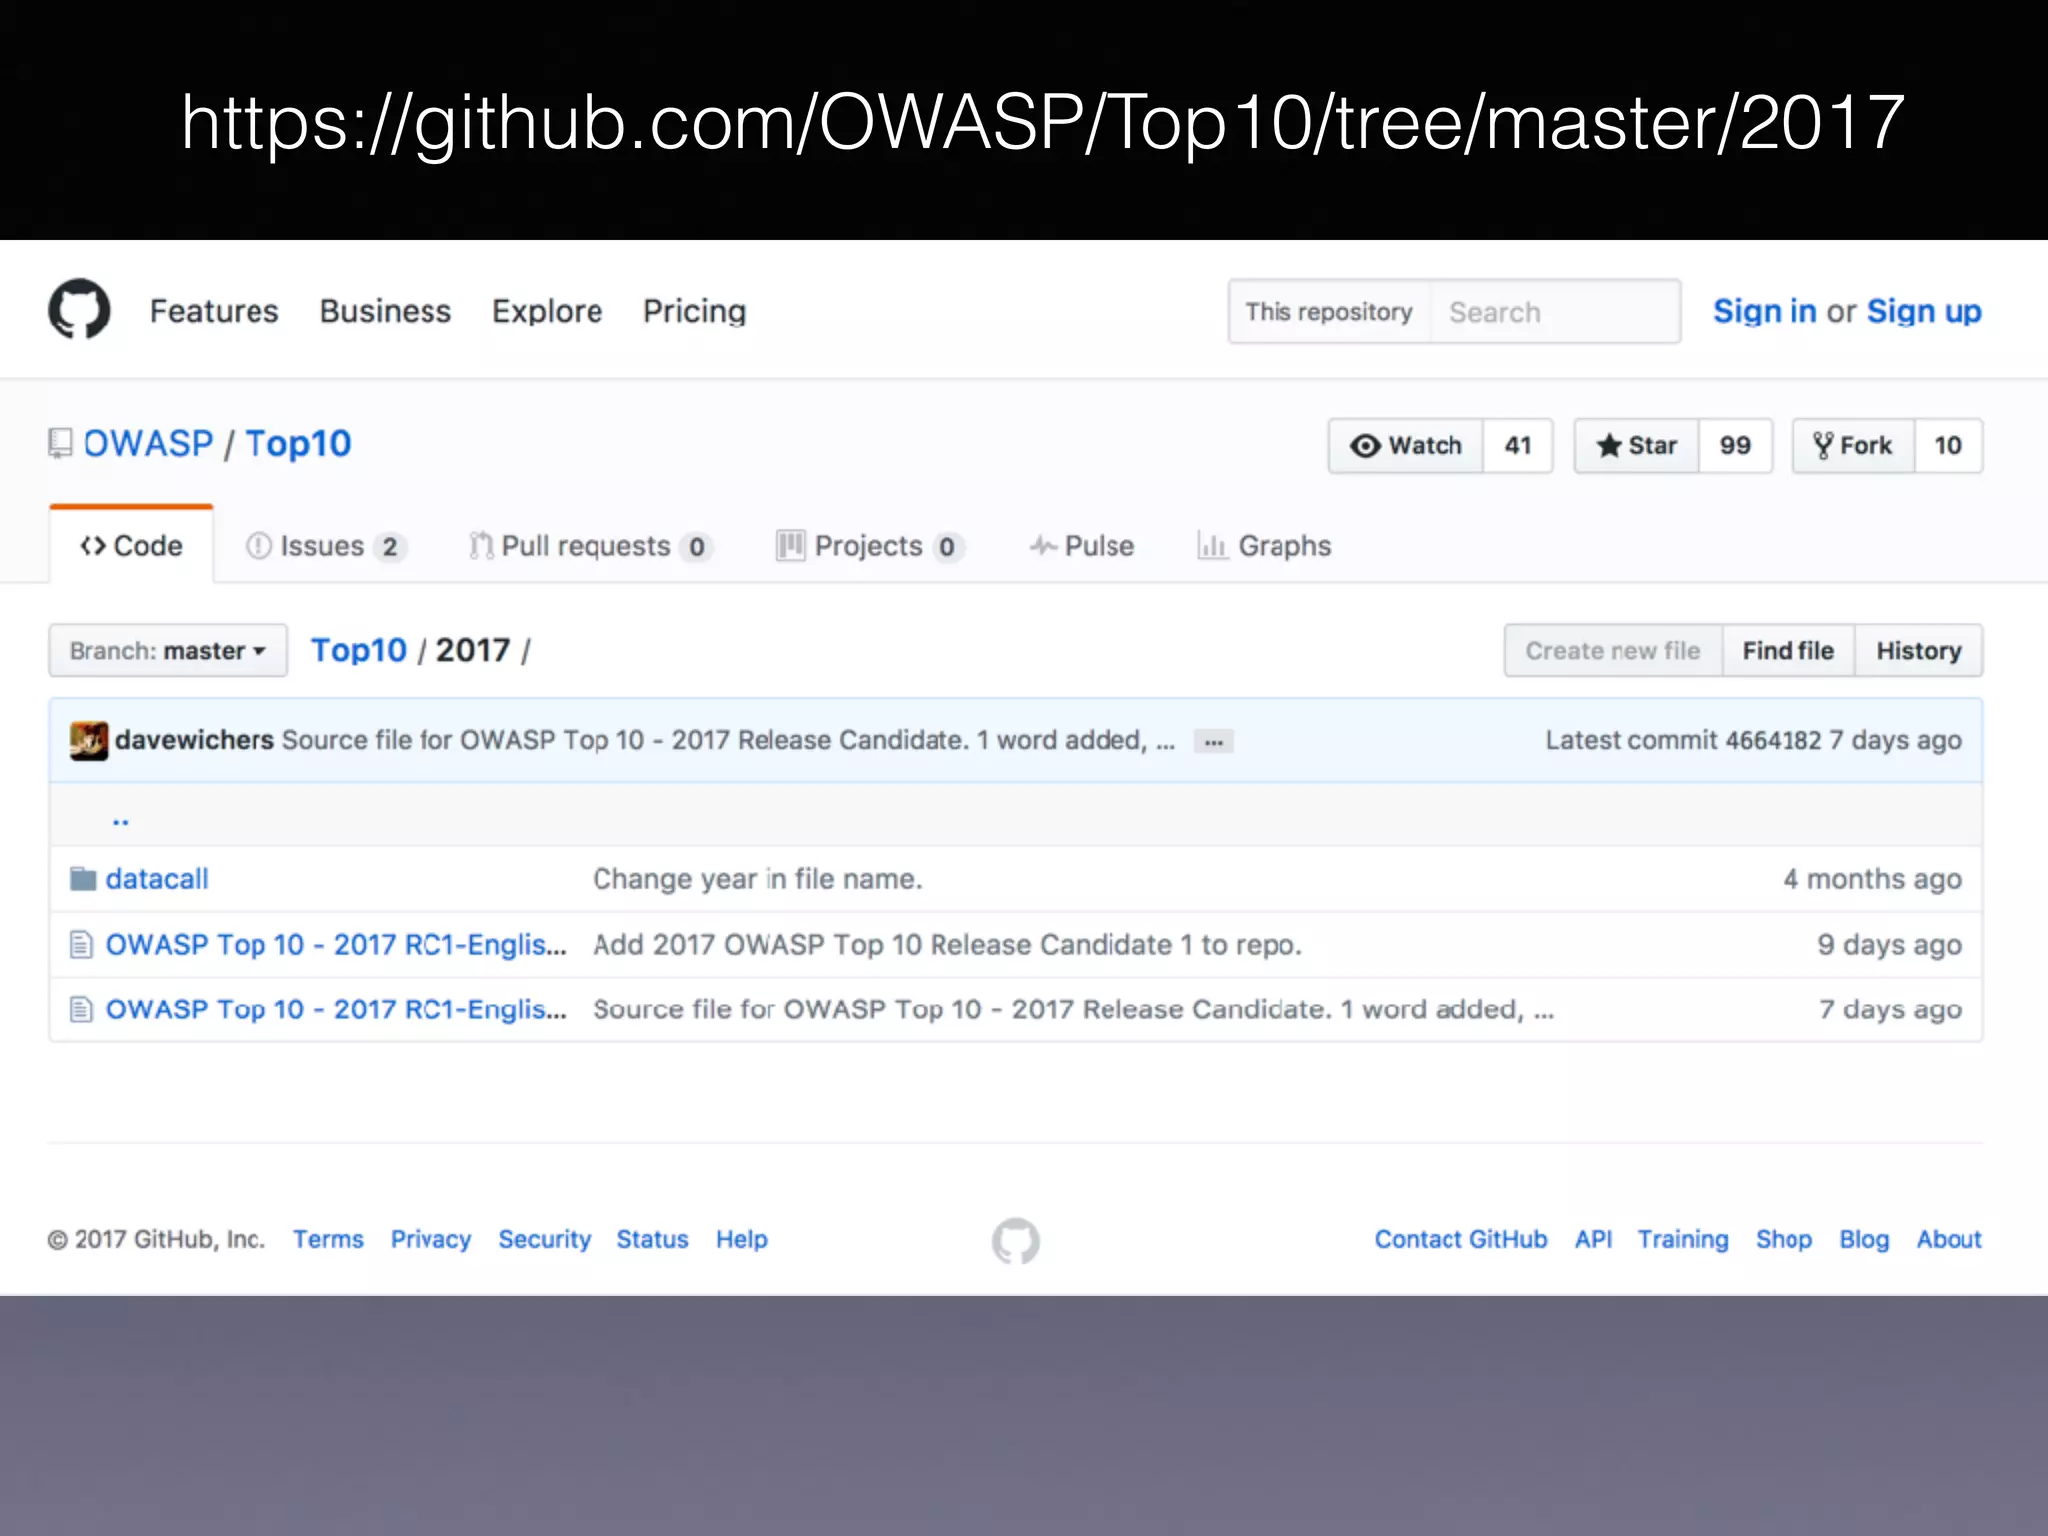The width and height of the screenshot is (2048, 1536).
Task: Select the Code tab
Action: (131, 546)
